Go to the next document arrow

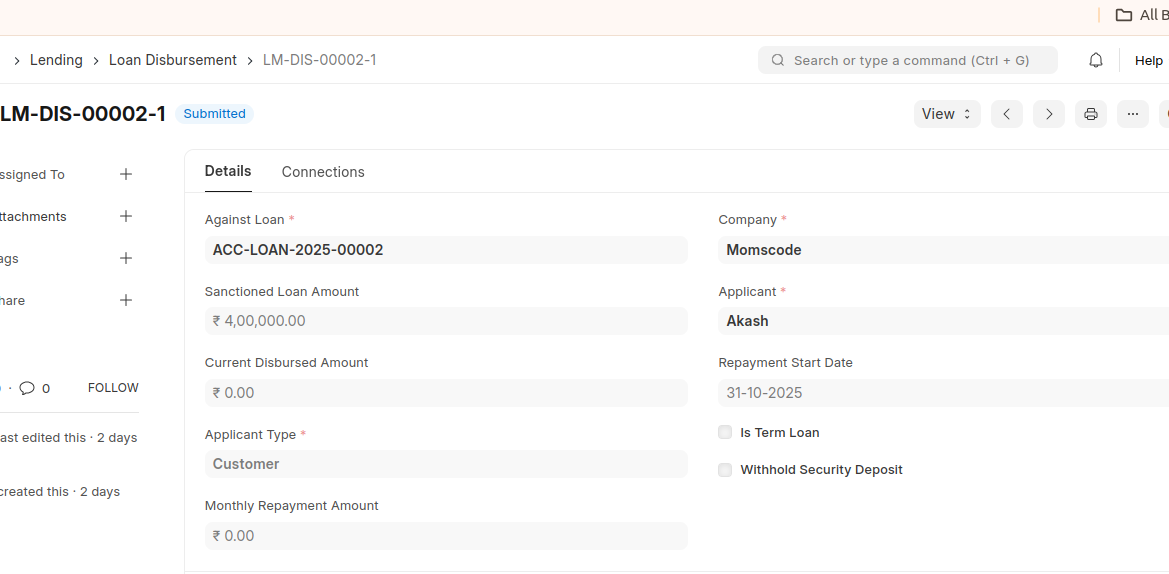click(x=1048, y=114)
